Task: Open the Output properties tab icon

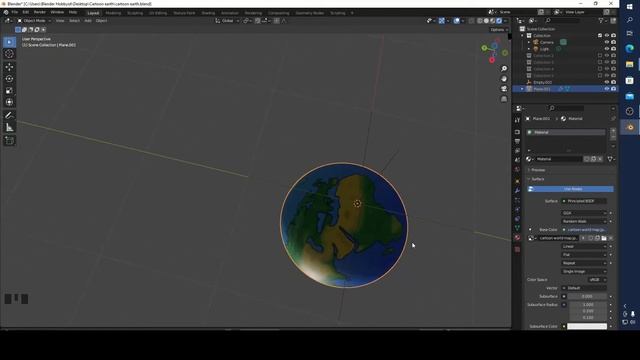Action: (517, 141)
